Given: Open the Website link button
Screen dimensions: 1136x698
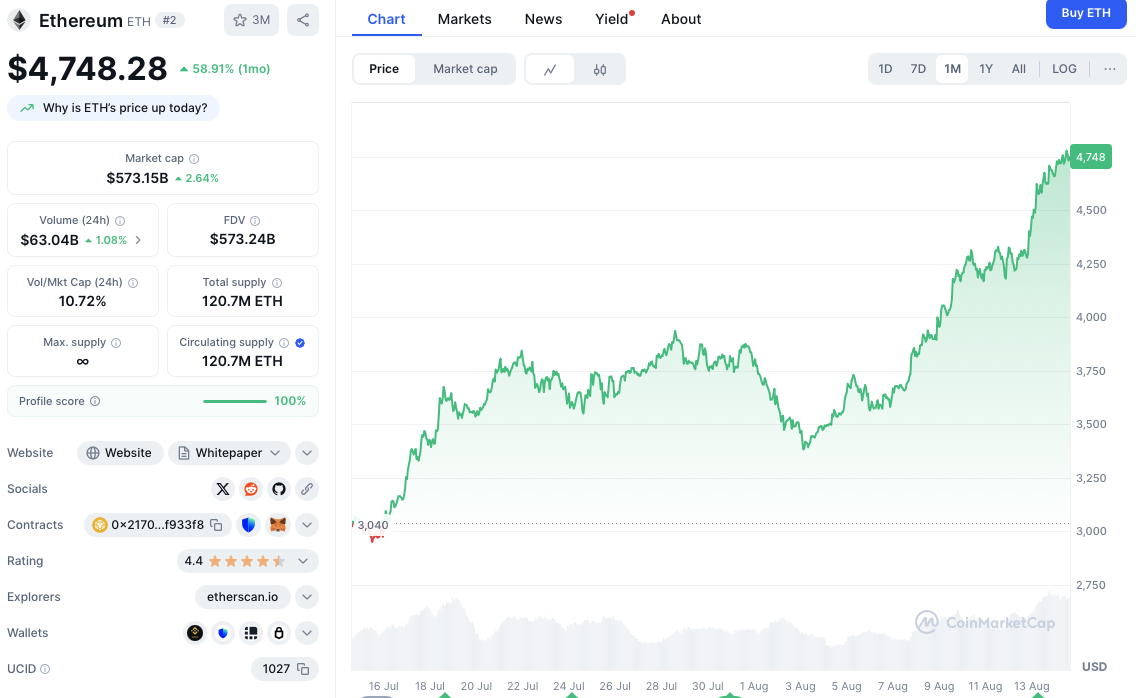Looking at the screenshot, I should point(120,453).
